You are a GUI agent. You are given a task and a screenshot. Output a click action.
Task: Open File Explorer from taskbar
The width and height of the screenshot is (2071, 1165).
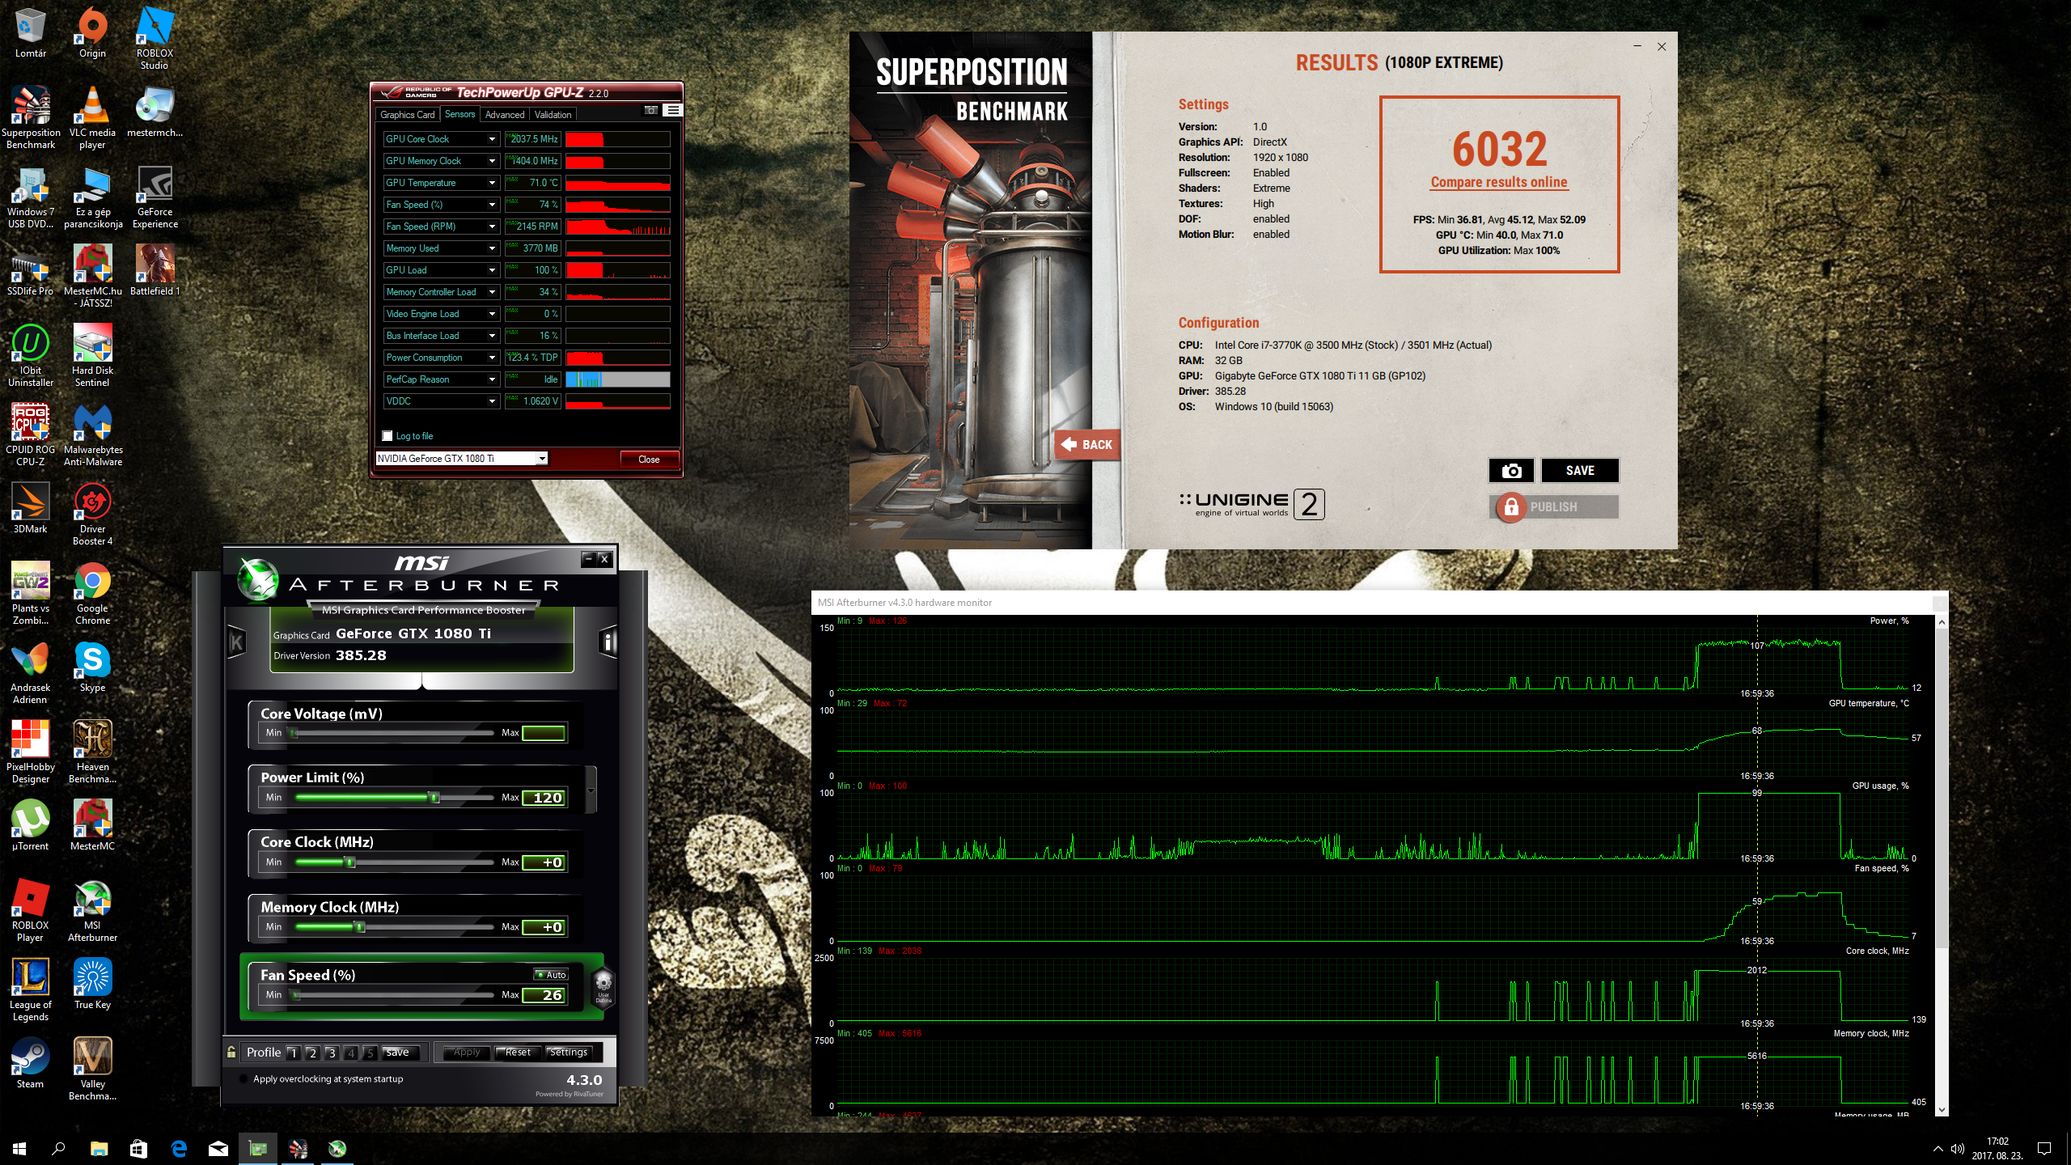pyautogui.click(x=98, y=1148)
